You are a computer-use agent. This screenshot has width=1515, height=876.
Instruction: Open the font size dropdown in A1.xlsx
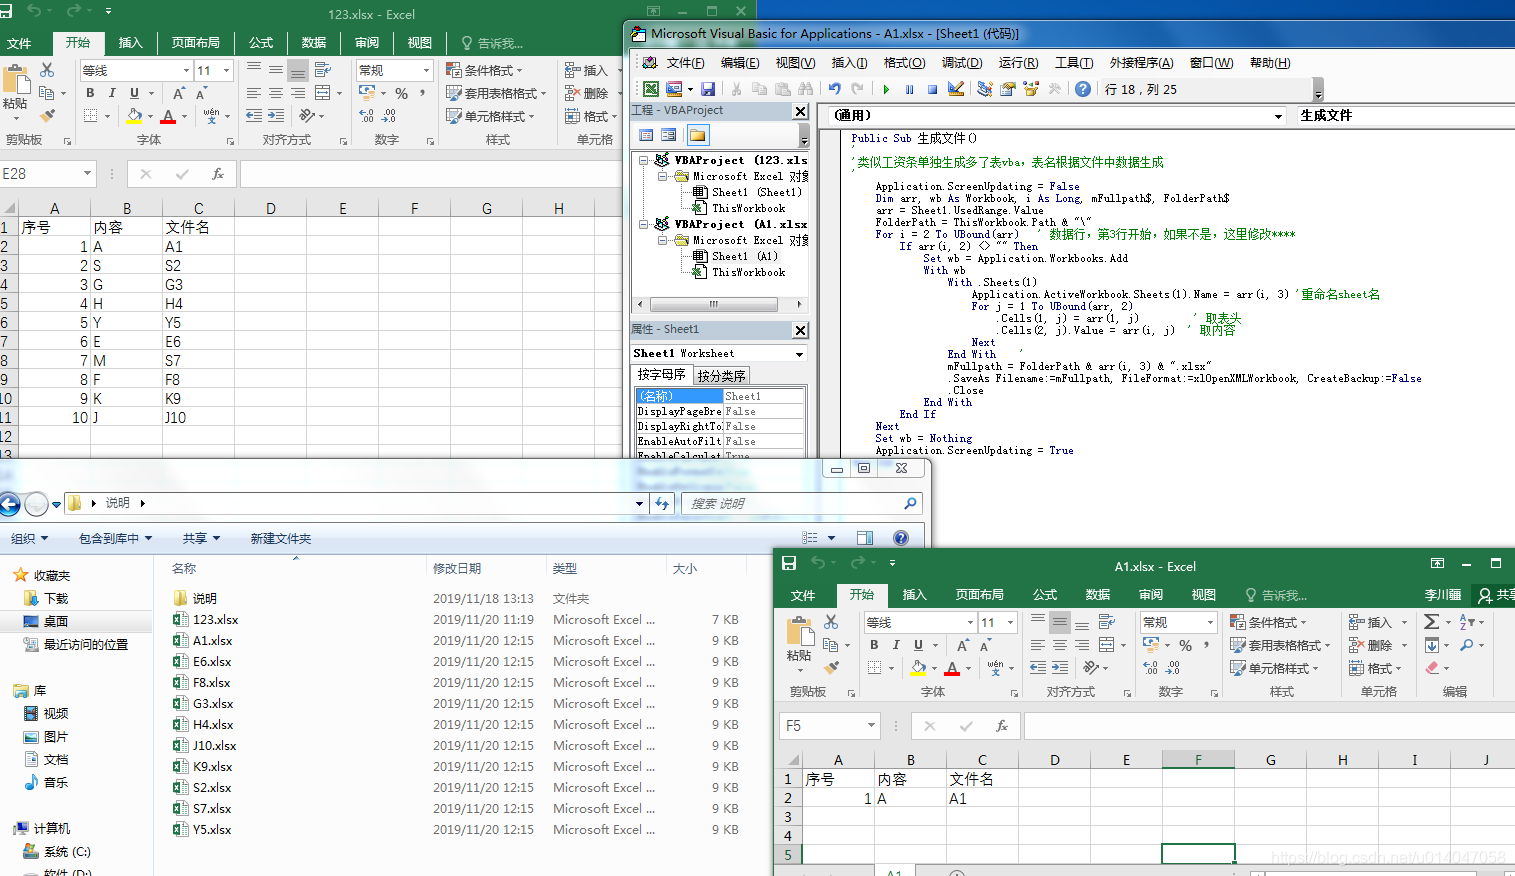tap(1010, 622)
